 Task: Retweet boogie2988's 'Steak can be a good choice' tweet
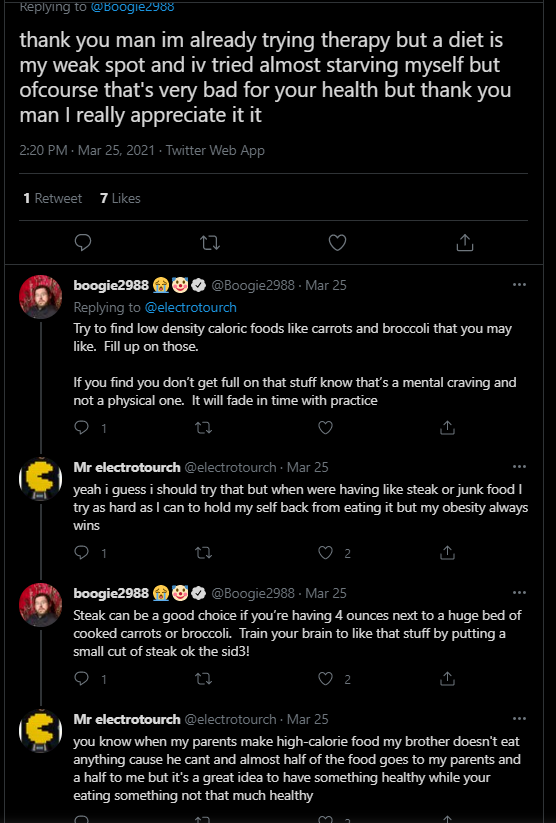pos(204,679)
